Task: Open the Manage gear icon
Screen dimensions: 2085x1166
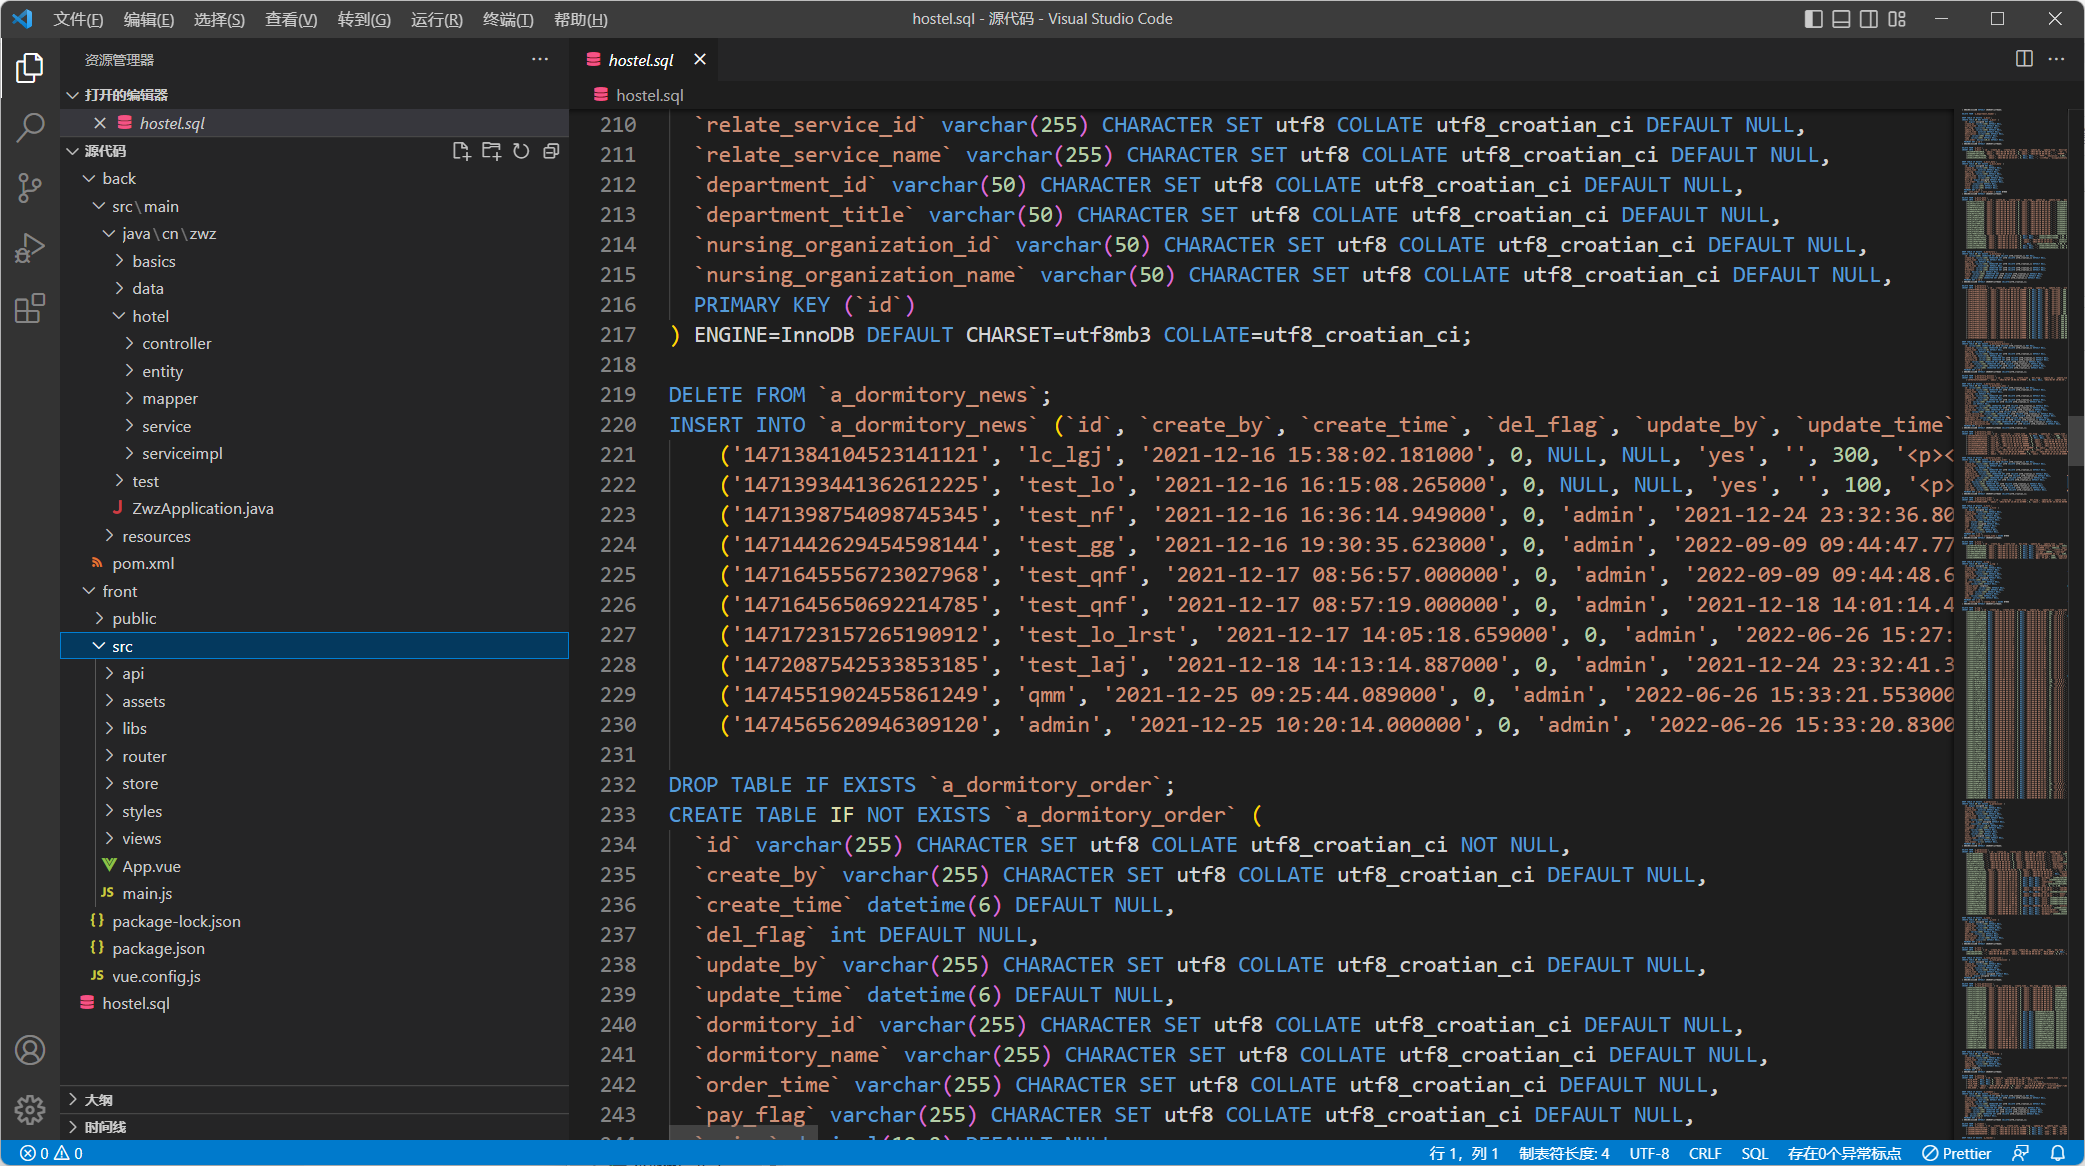Action: (x=30, y=1109)
